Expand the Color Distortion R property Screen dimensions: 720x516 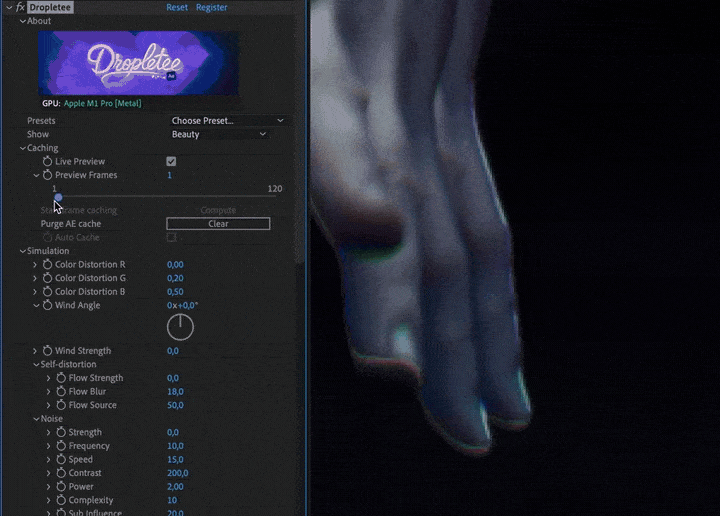pos(35,264)
